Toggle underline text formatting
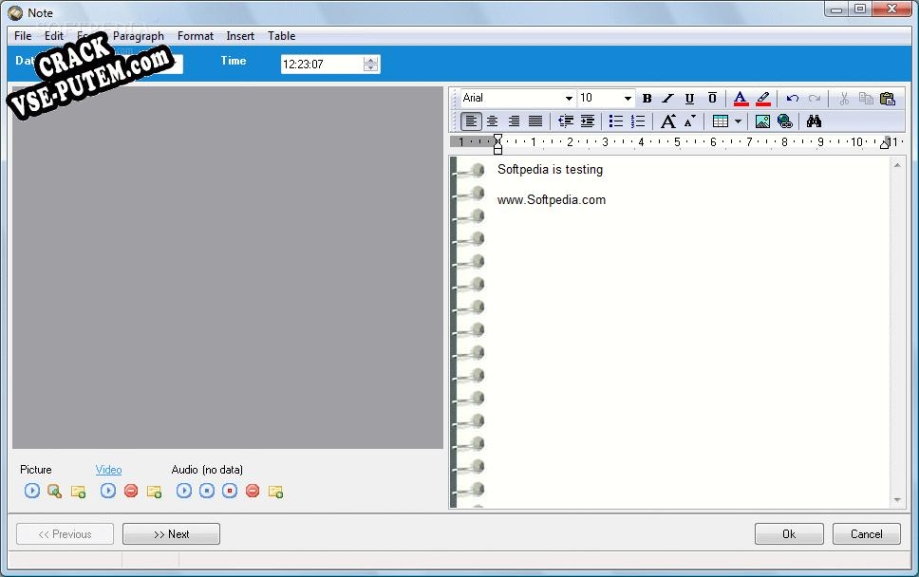Viewport: 919px width, 577px height. (x=690, y=98)
